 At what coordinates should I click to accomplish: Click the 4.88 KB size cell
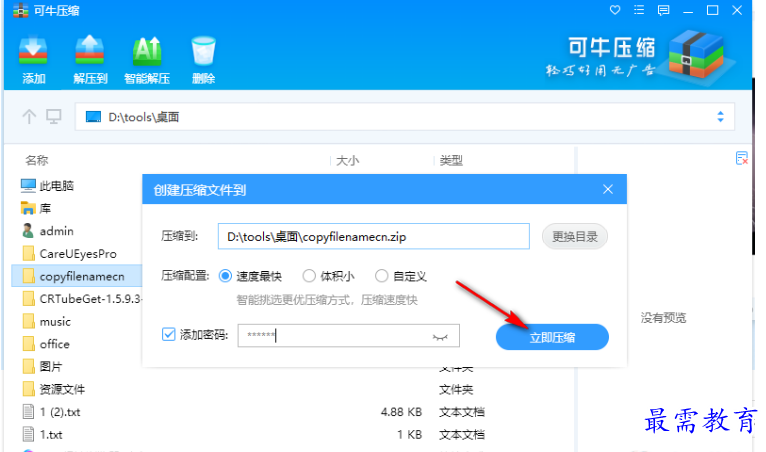tap(401, 412)
